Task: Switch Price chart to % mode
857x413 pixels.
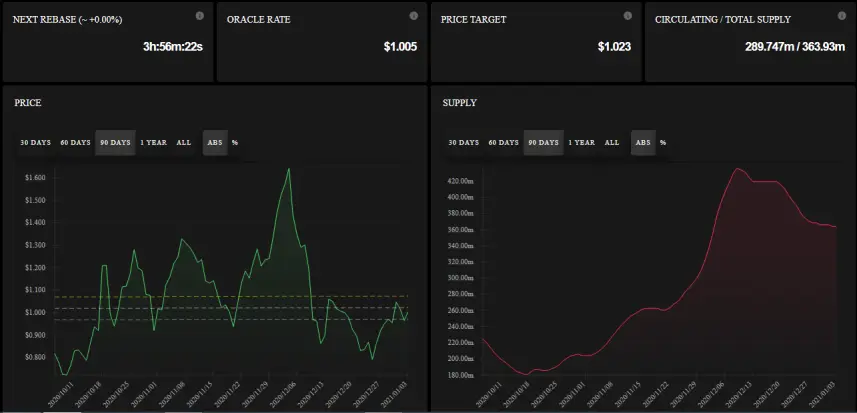Action: [x=235, y=143]
